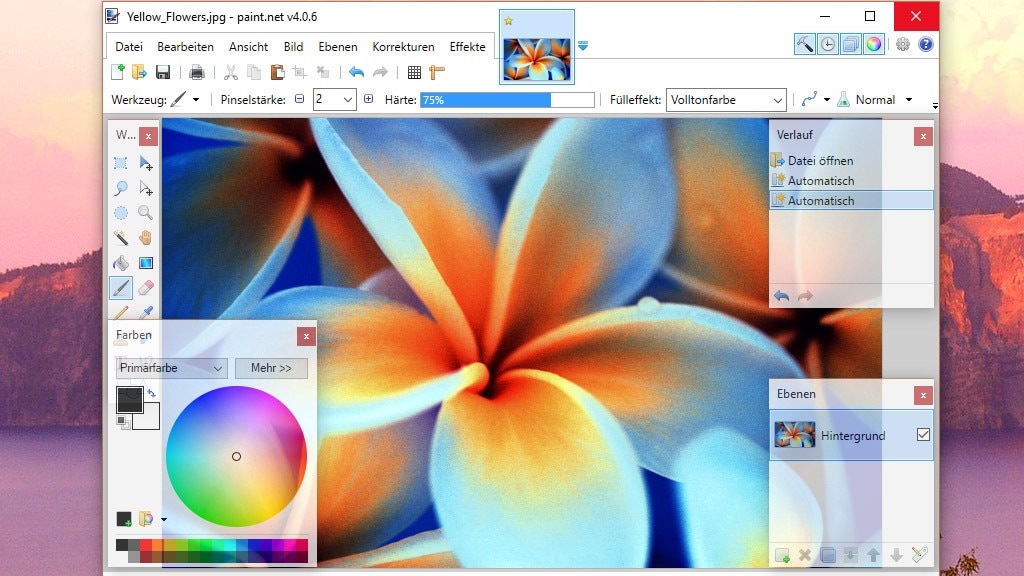Open the Bearbeiten menu
The height and width of the screenshot is (576, 1024).
pyautogui.click(x=185, y=46)
